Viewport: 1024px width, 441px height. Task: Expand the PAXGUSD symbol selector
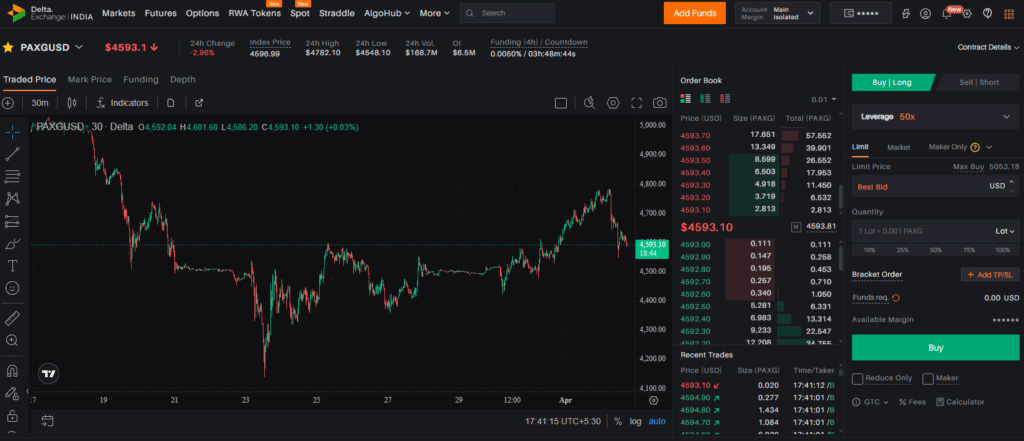click(x=79, y=47)
